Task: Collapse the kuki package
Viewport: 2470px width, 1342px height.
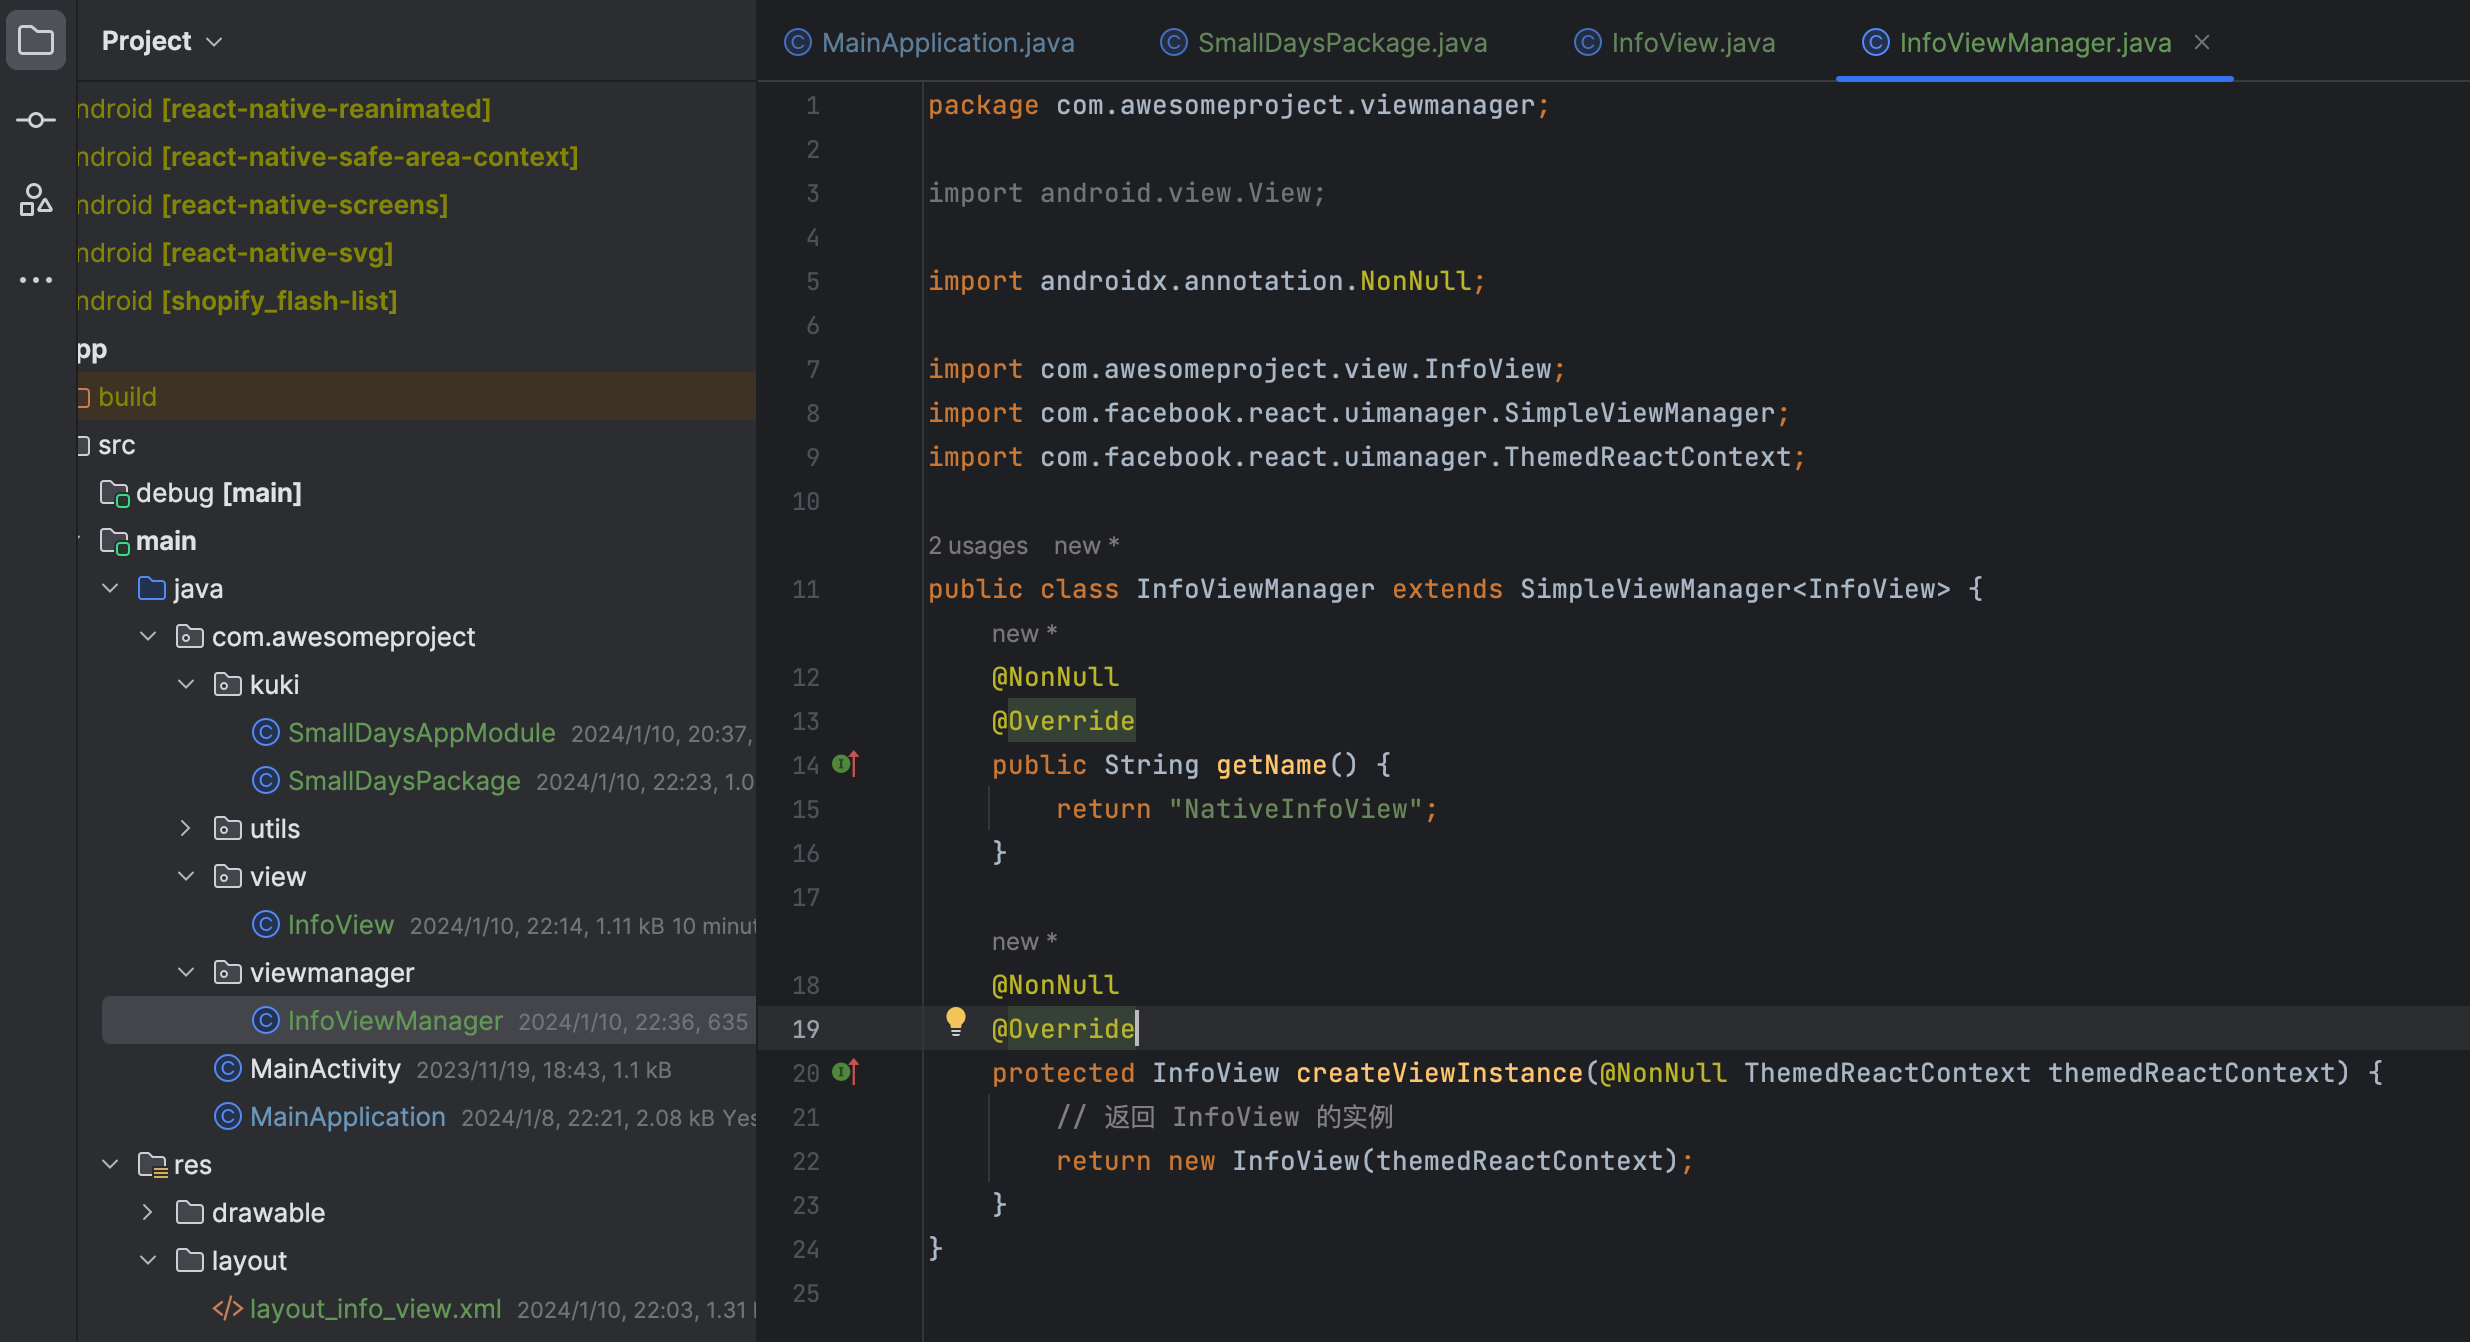Action: 187,685
